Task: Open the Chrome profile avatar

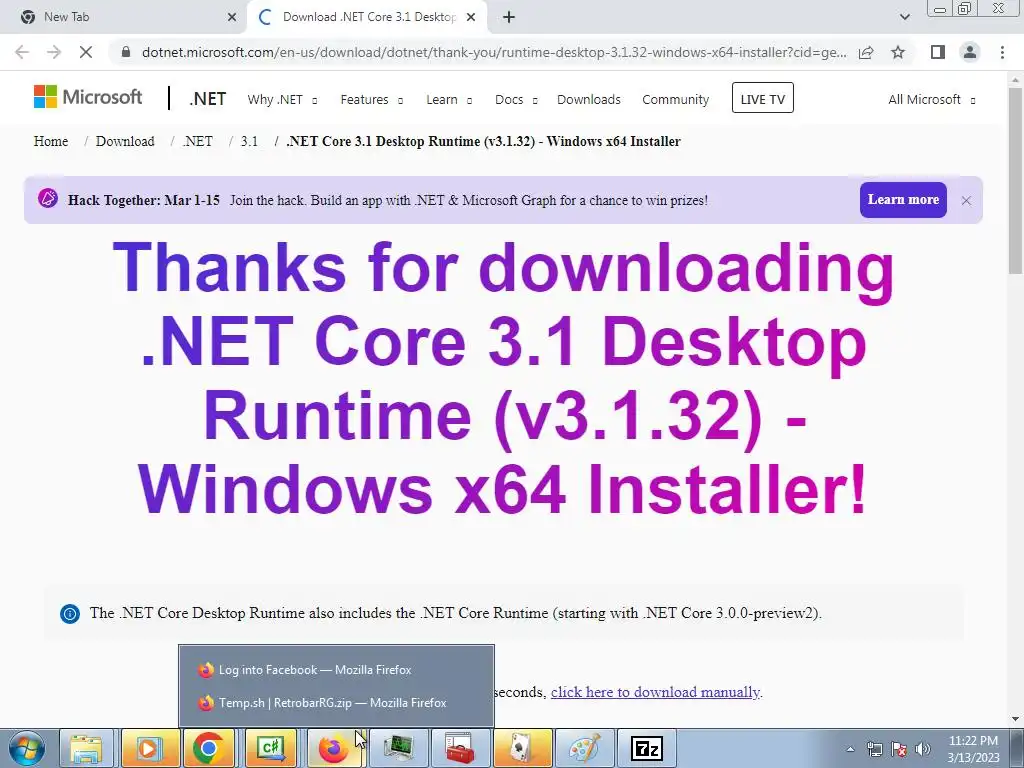Action: [970, 52]
